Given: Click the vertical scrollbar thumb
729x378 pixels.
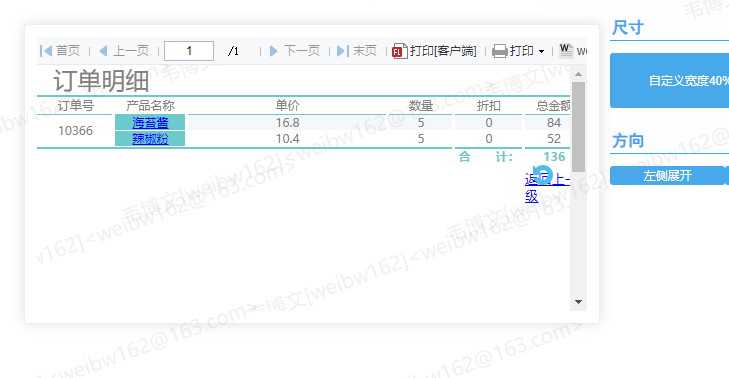Looking at the screenshot, I should 578,127.
